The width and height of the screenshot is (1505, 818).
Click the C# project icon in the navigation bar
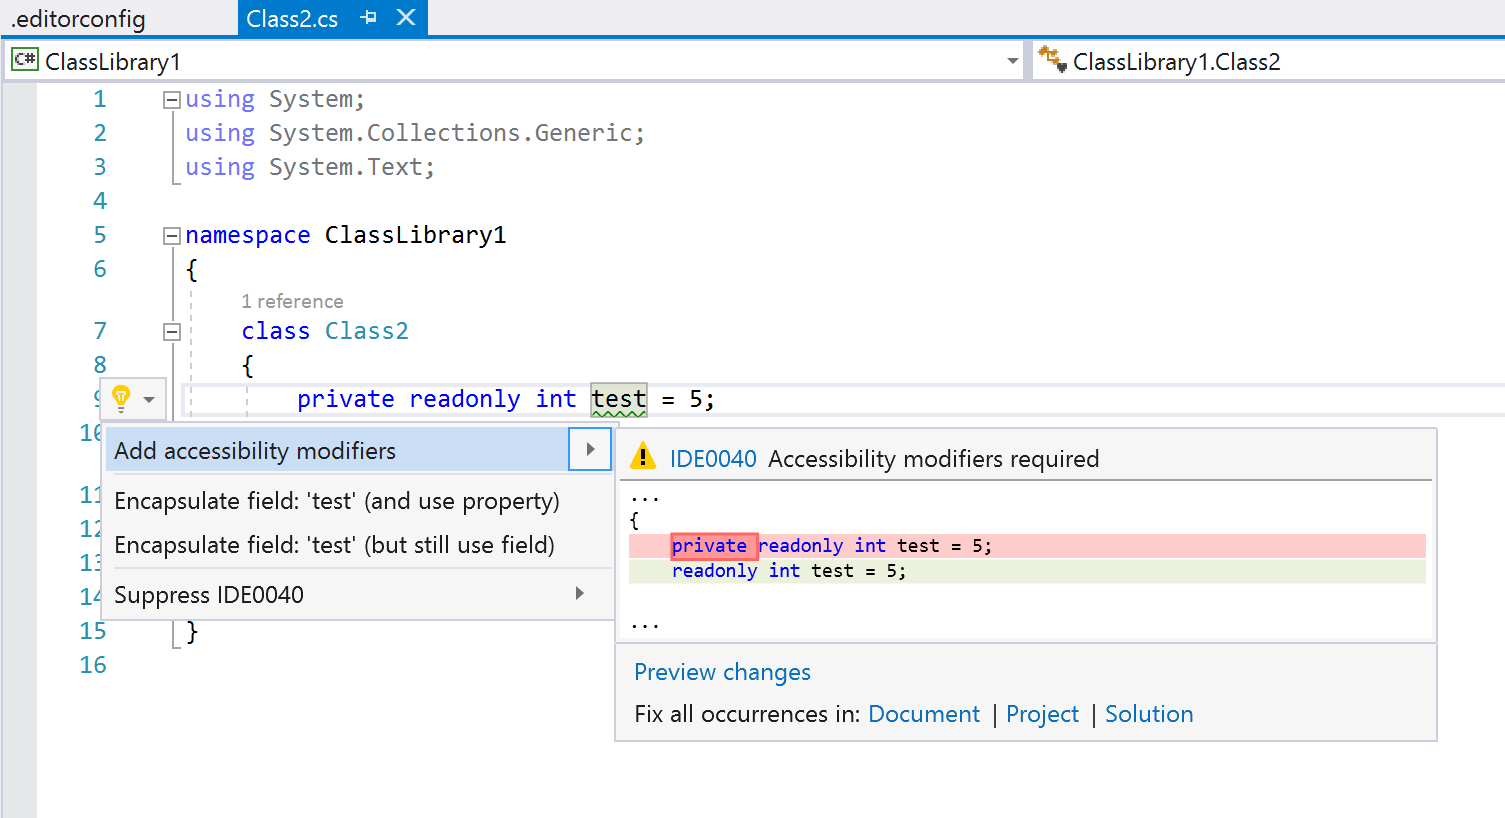(24, 60)
